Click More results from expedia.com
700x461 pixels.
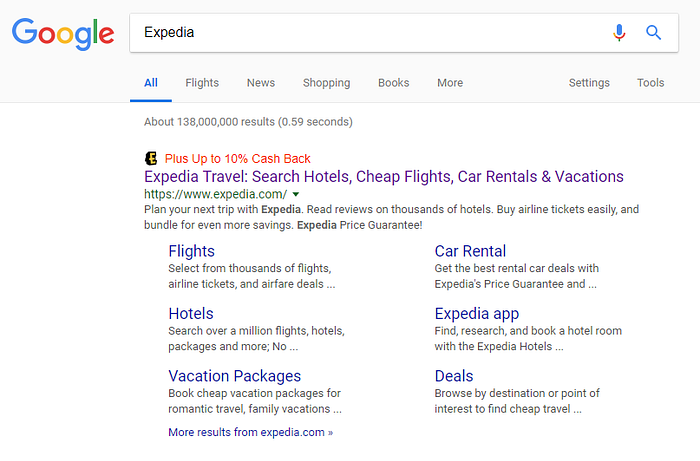click(x=251, y=432)
